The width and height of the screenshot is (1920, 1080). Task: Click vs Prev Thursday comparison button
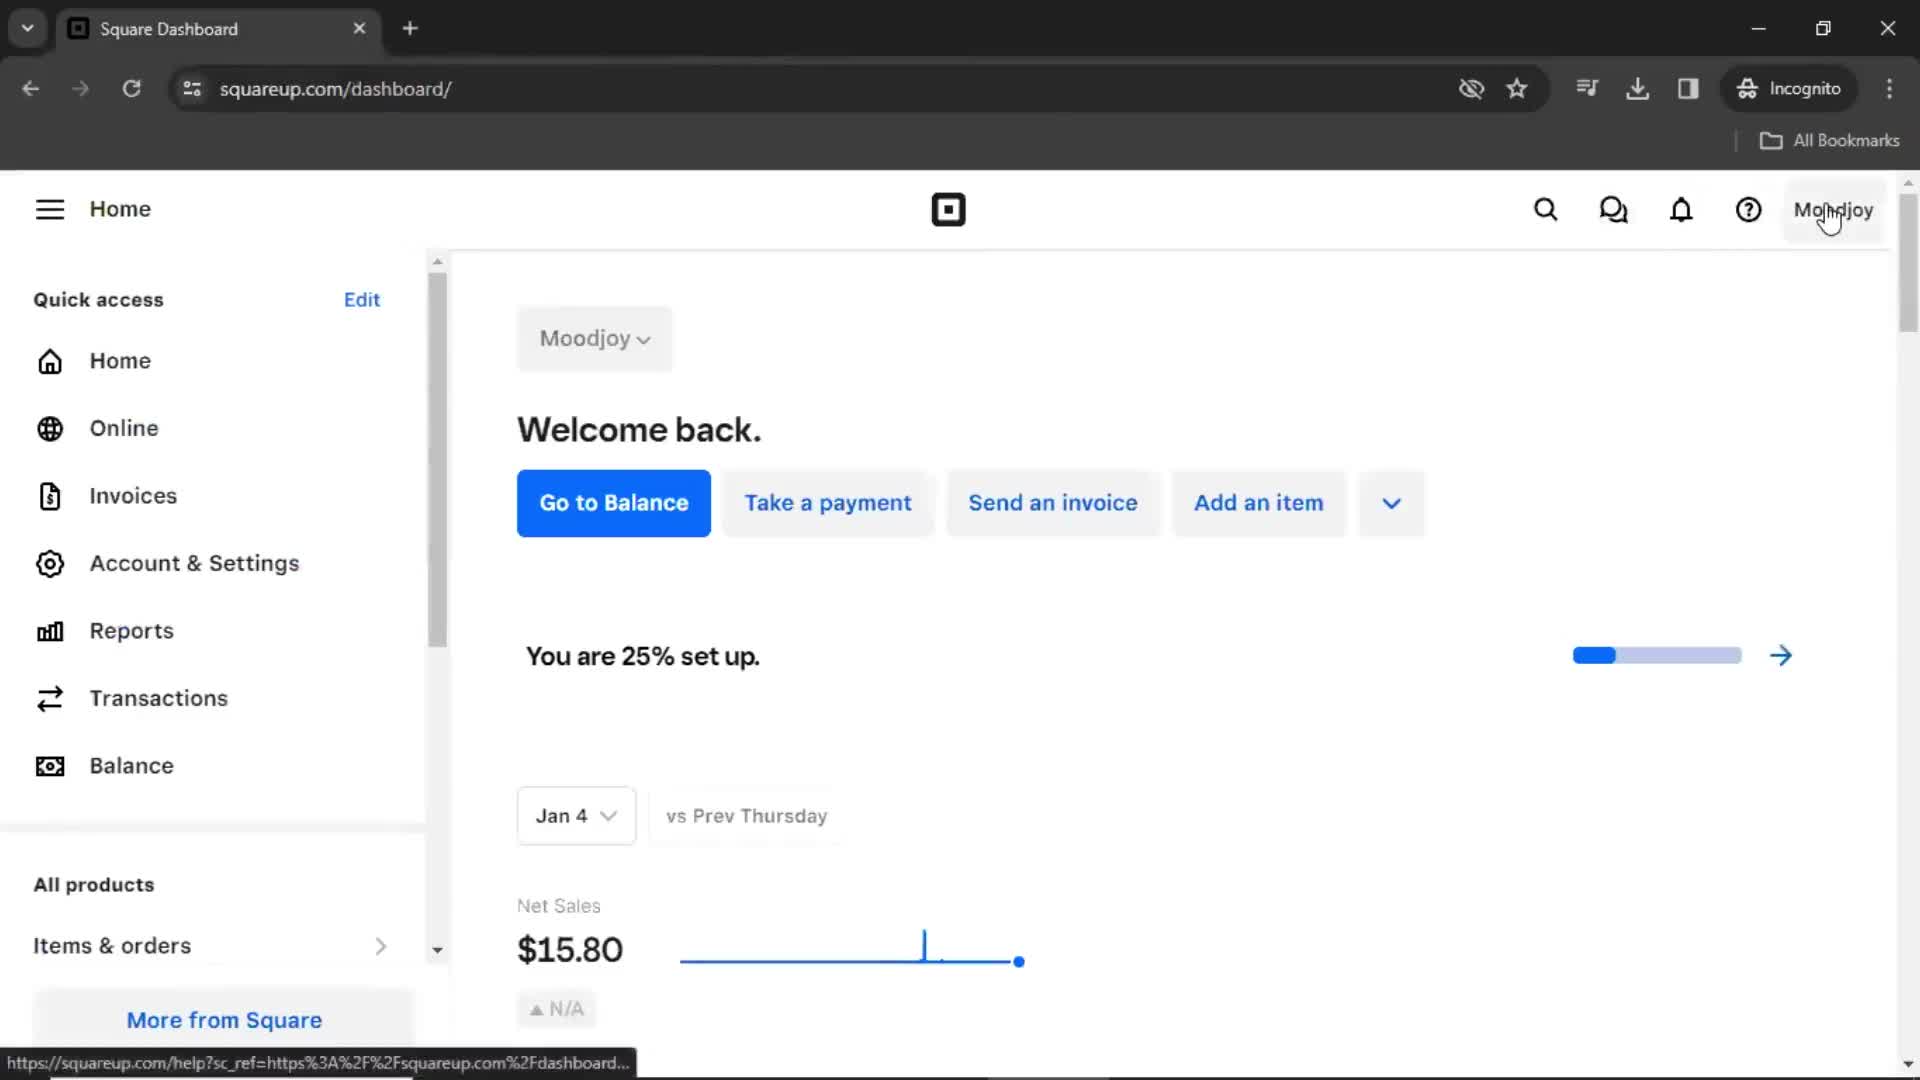tap(747, 816)
